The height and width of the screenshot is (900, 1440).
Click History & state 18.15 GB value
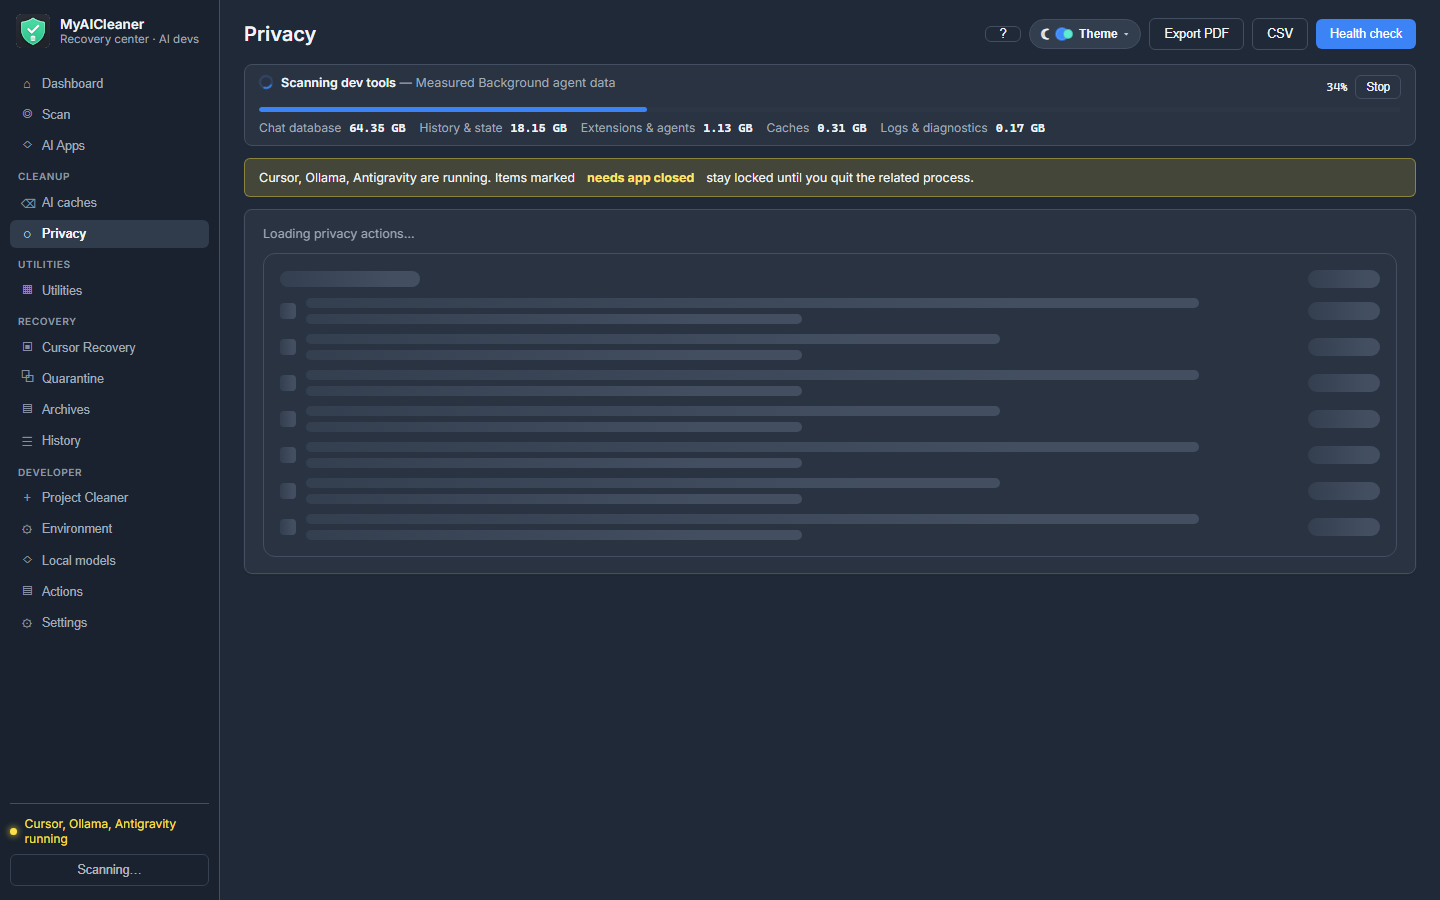pyautogui.click(x=538, y=128)
